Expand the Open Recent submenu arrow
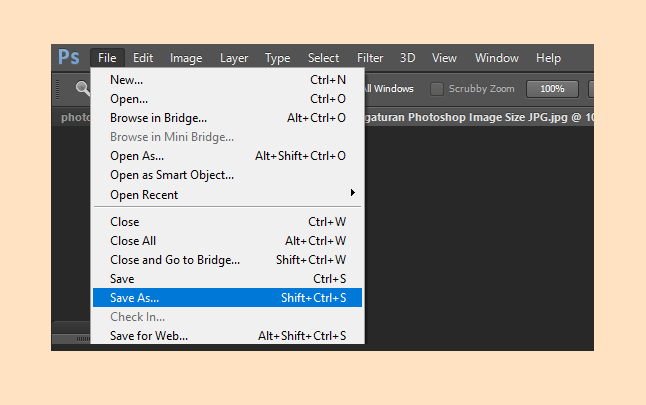Screen dimensions: 646x405 pos(353,192)
